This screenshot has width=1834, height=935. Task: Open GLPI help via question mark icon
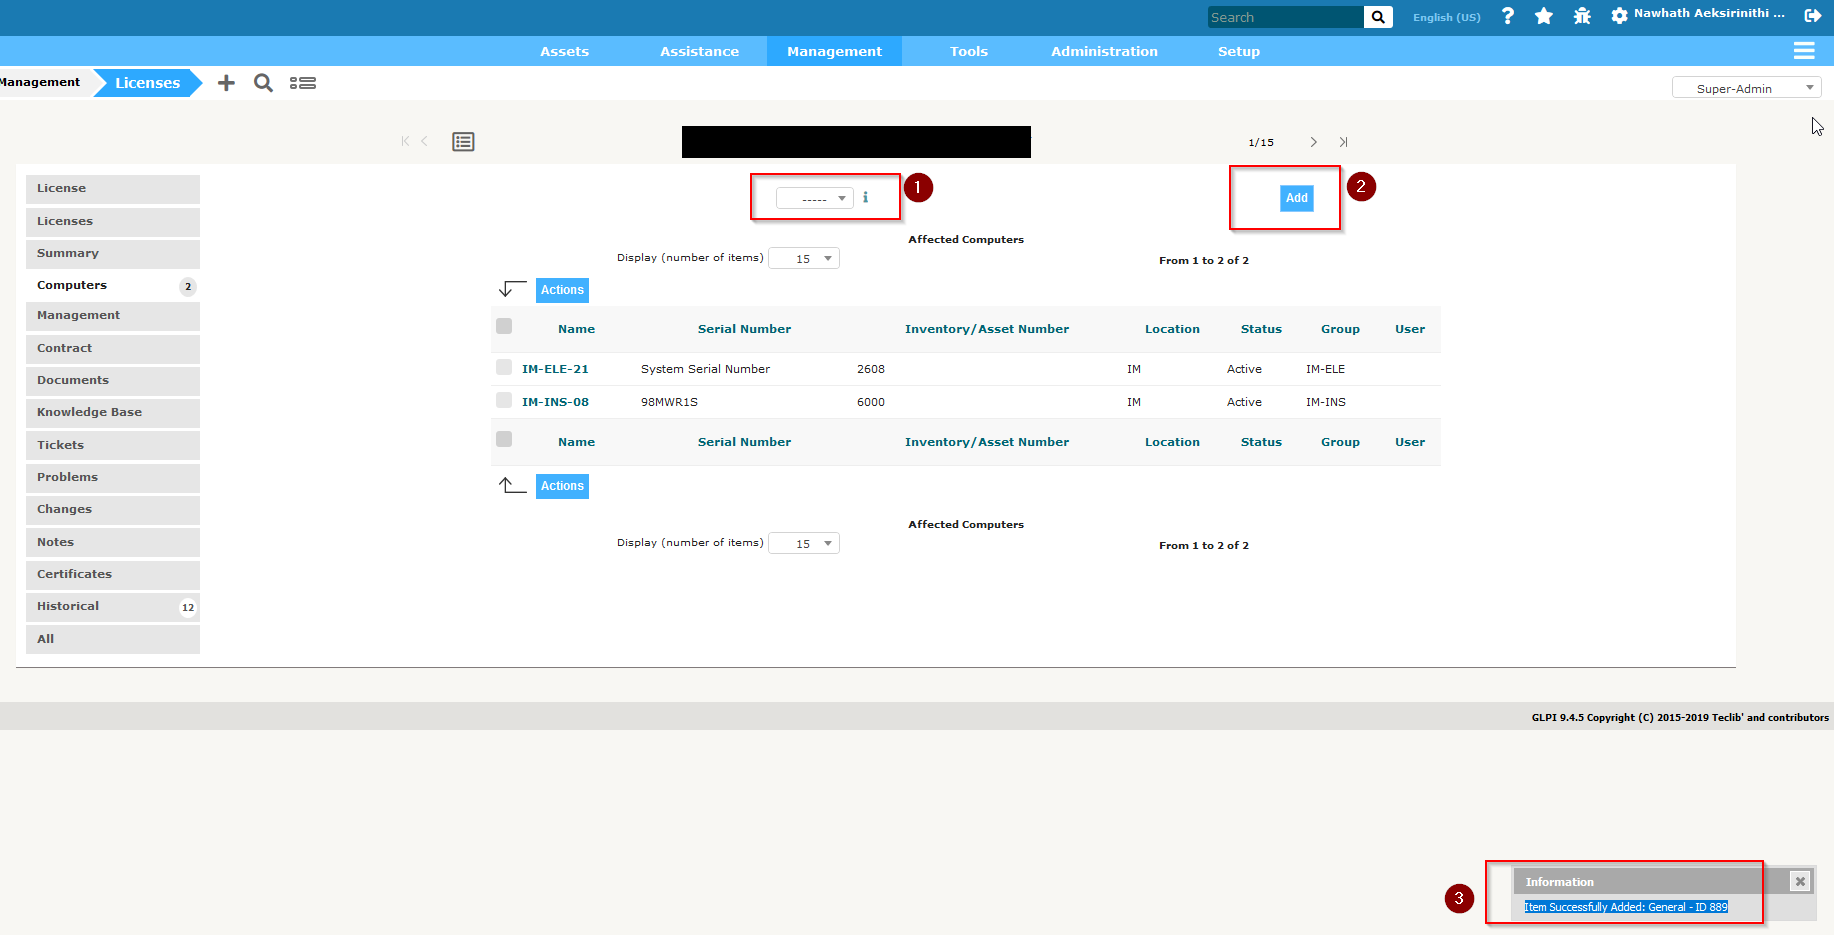1507,15
